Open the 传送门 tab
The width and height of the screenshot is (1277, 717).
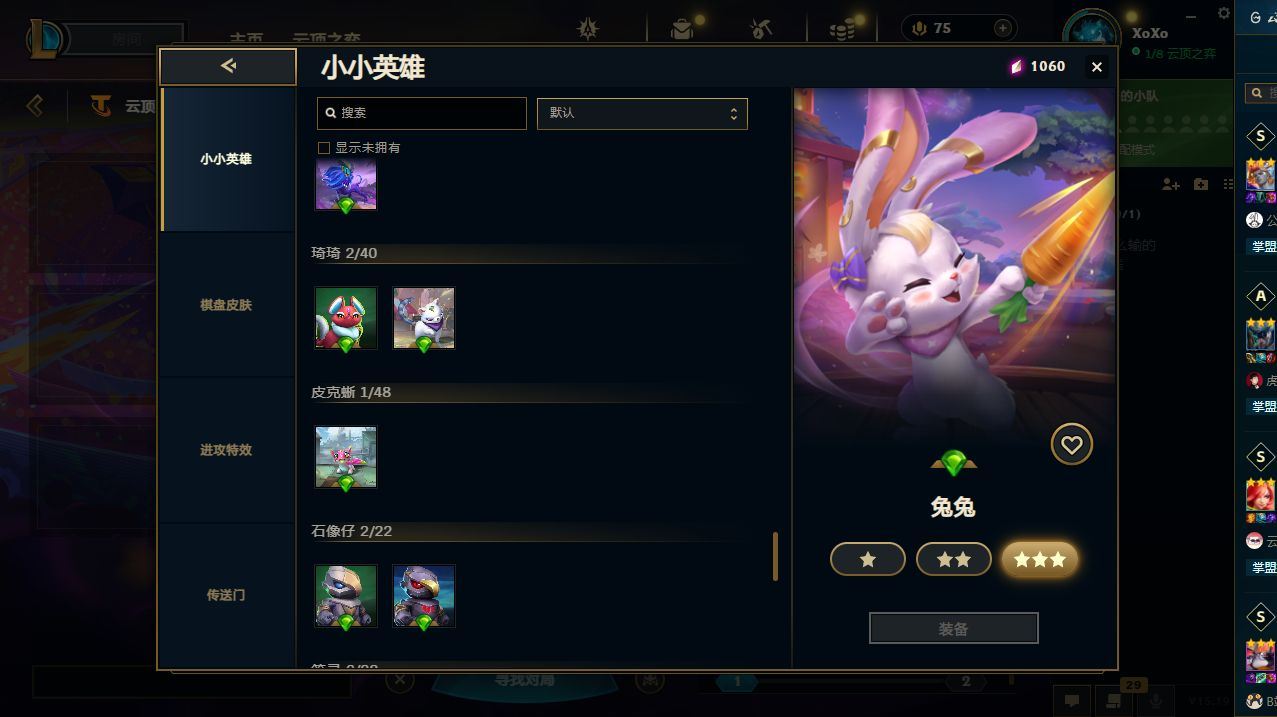(228, 595)
